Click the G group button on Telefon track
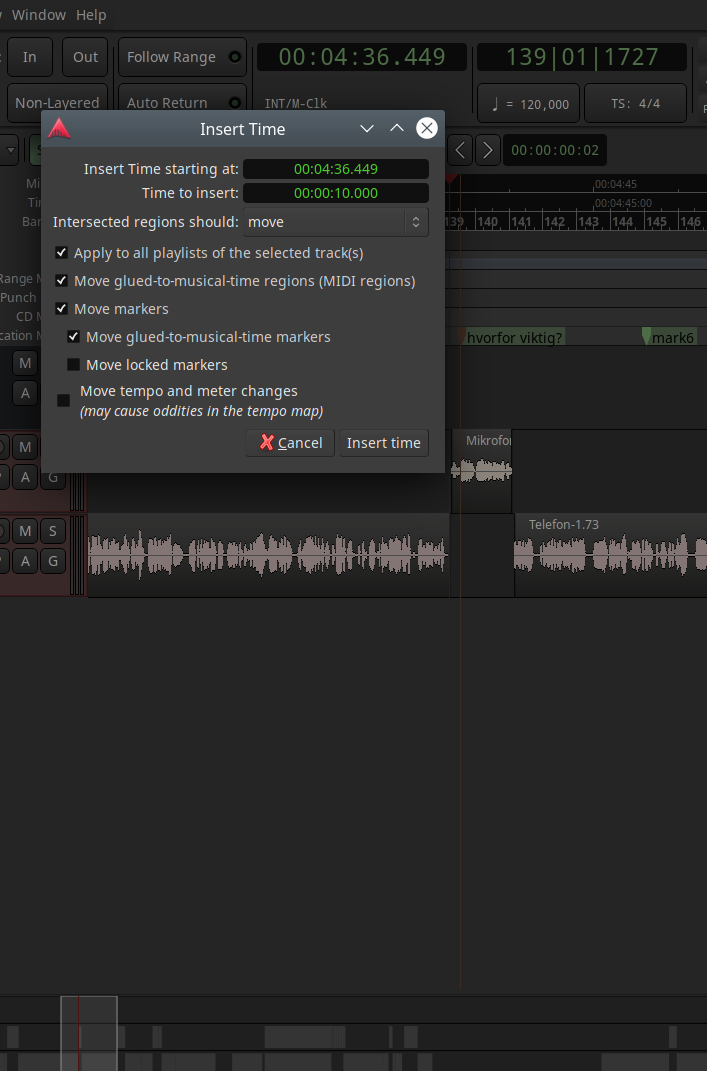Viewport: 707px width, 1071px height. [x=53, y=561]
